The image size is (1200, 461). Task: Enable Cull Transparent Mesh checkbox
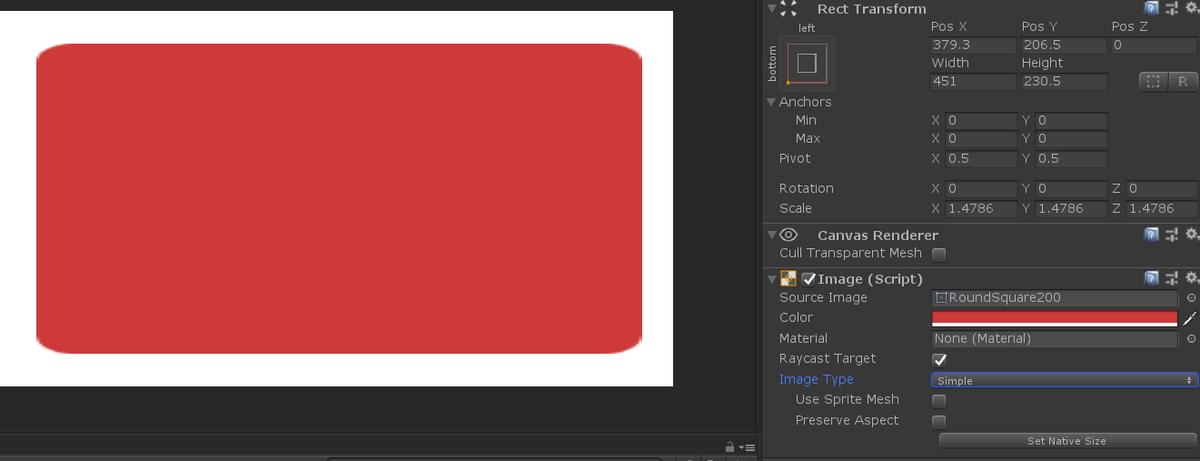click(x=939, y=254)
